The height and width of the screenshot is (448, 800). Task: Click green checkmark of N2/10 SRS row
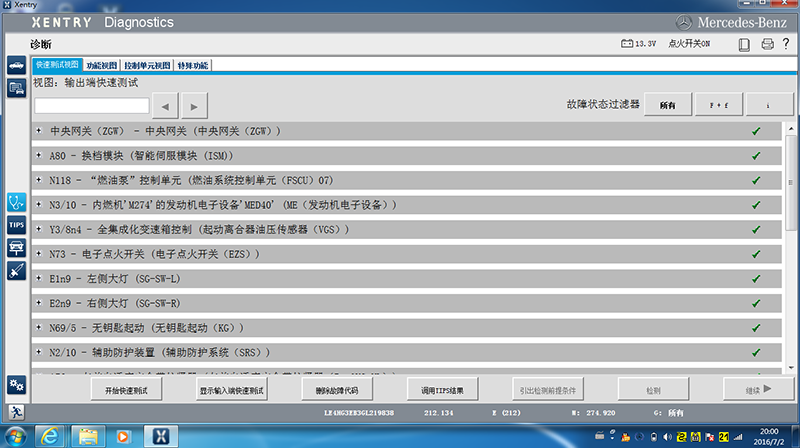(756, 353)
